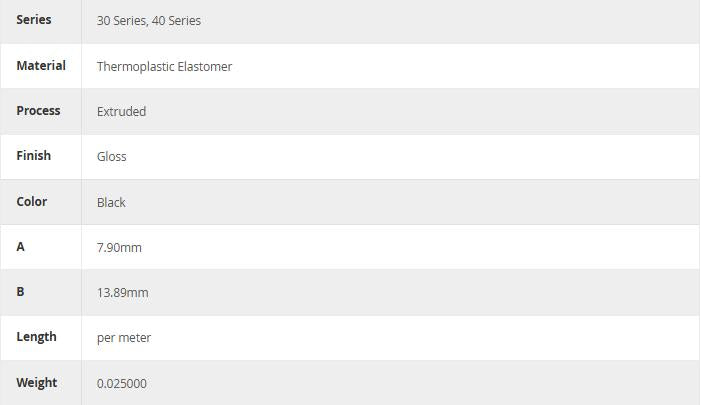Click the "40 Series" text
This screenshot has height=405, width=701.
click(x=177, y=21)
